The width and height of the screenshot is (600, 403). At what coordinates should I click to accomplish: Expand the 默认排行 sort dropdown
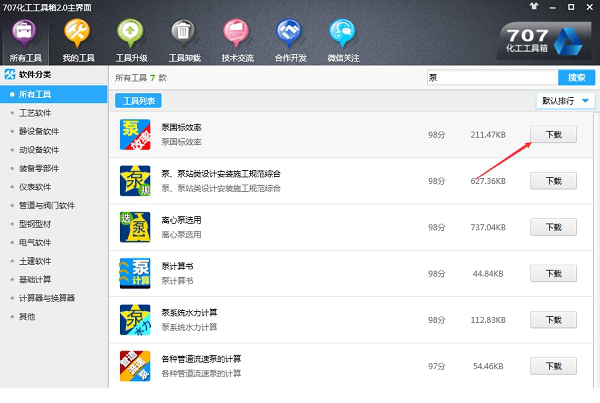(566, 101)
